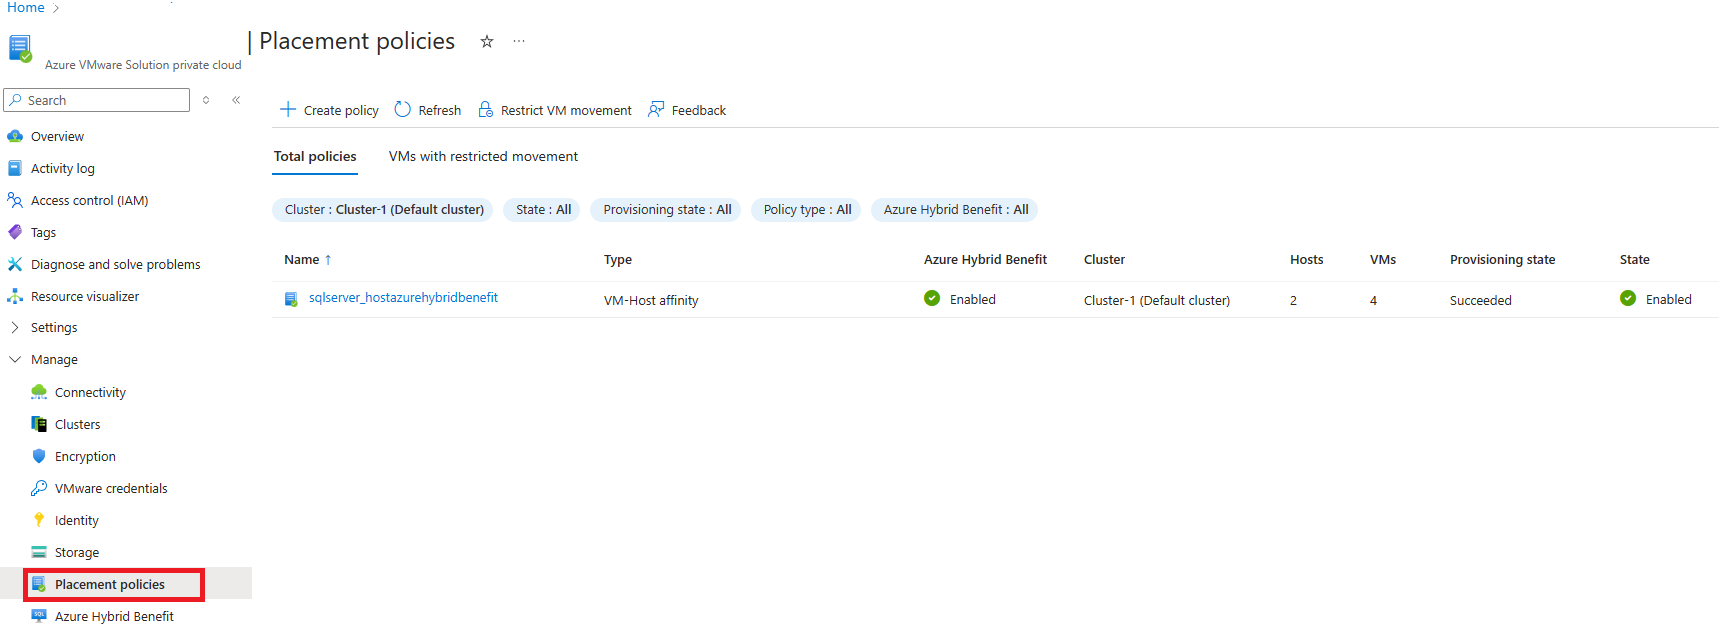This screenshot has height=631, width=1719.
Task: Click the Resource visualizer icon
Action: (x=15, y=296)
